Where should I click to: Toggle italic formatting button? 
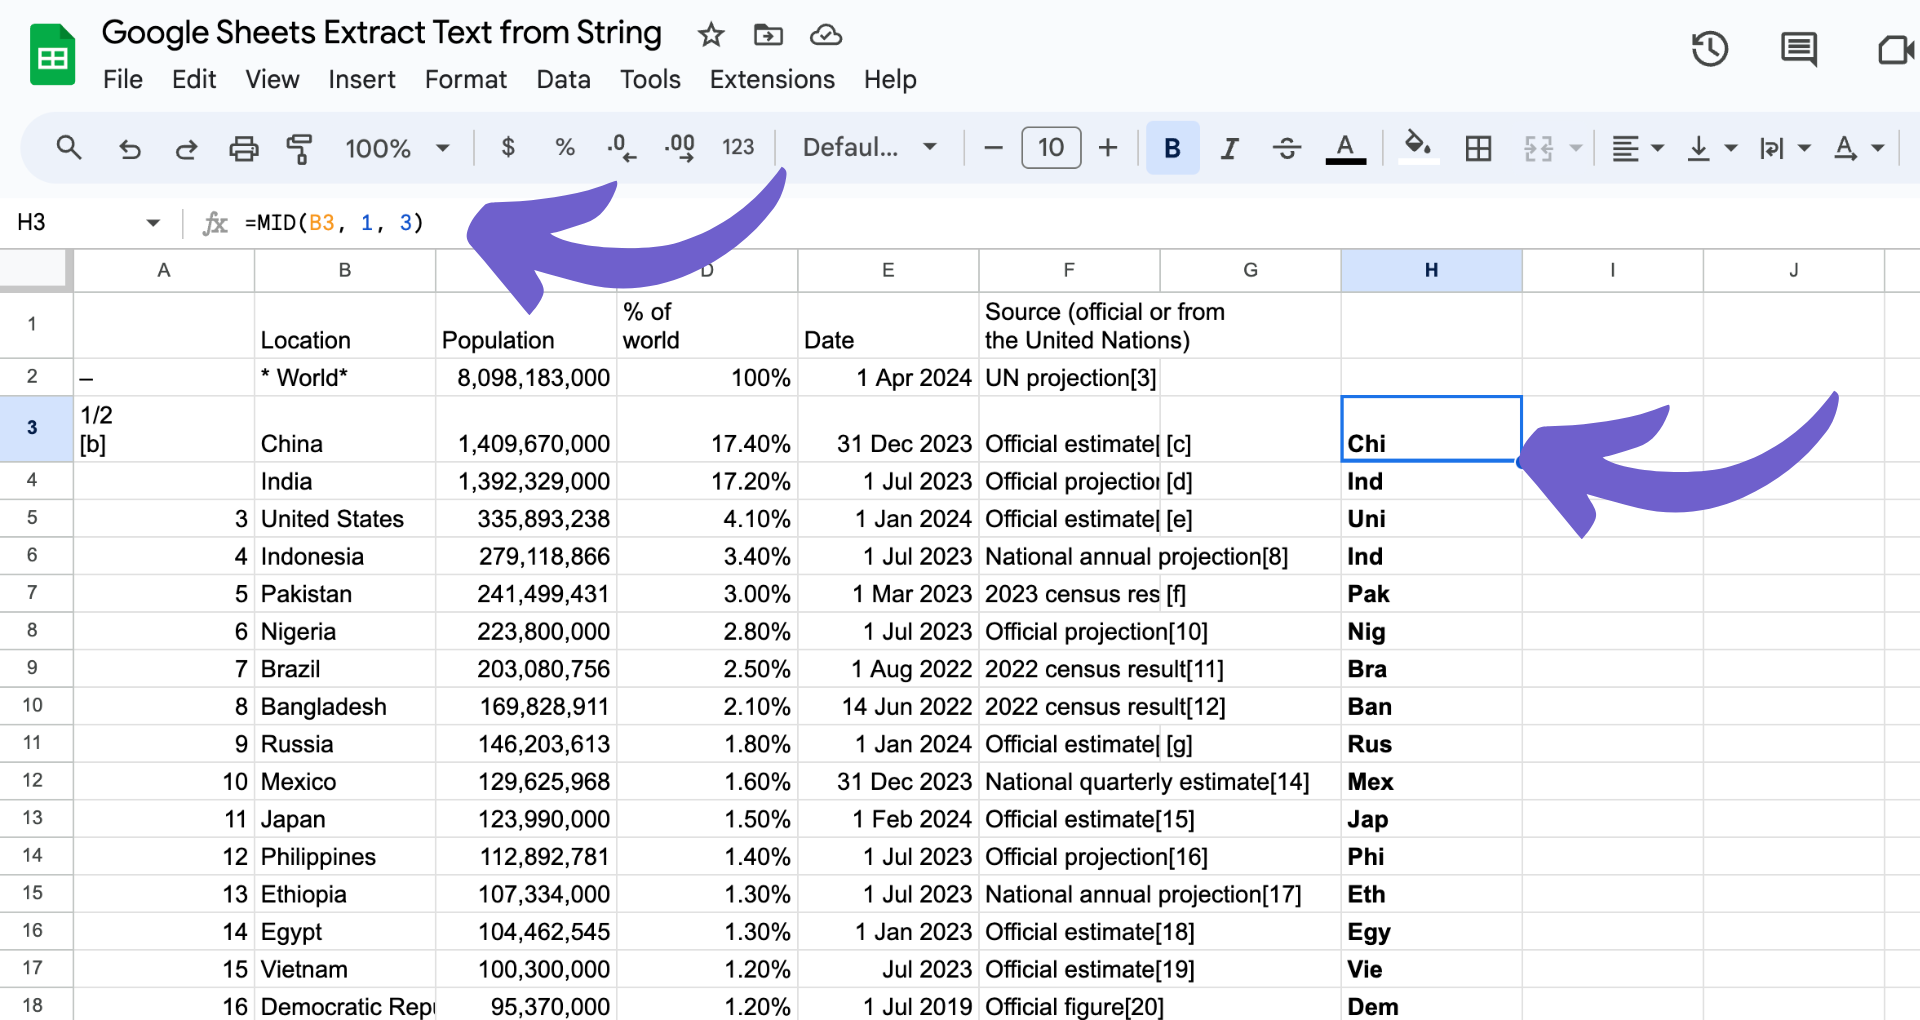(1229, 149)
